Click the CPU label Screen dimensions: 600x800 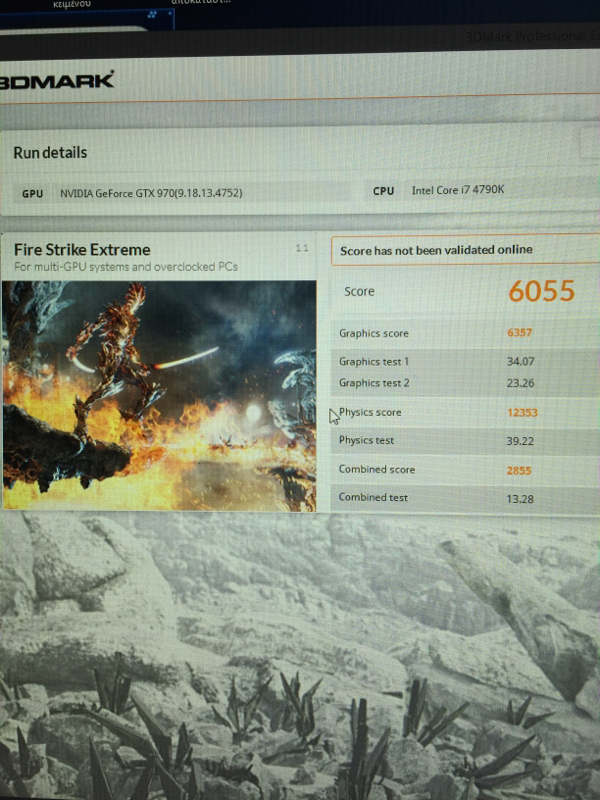click(383, 191)
